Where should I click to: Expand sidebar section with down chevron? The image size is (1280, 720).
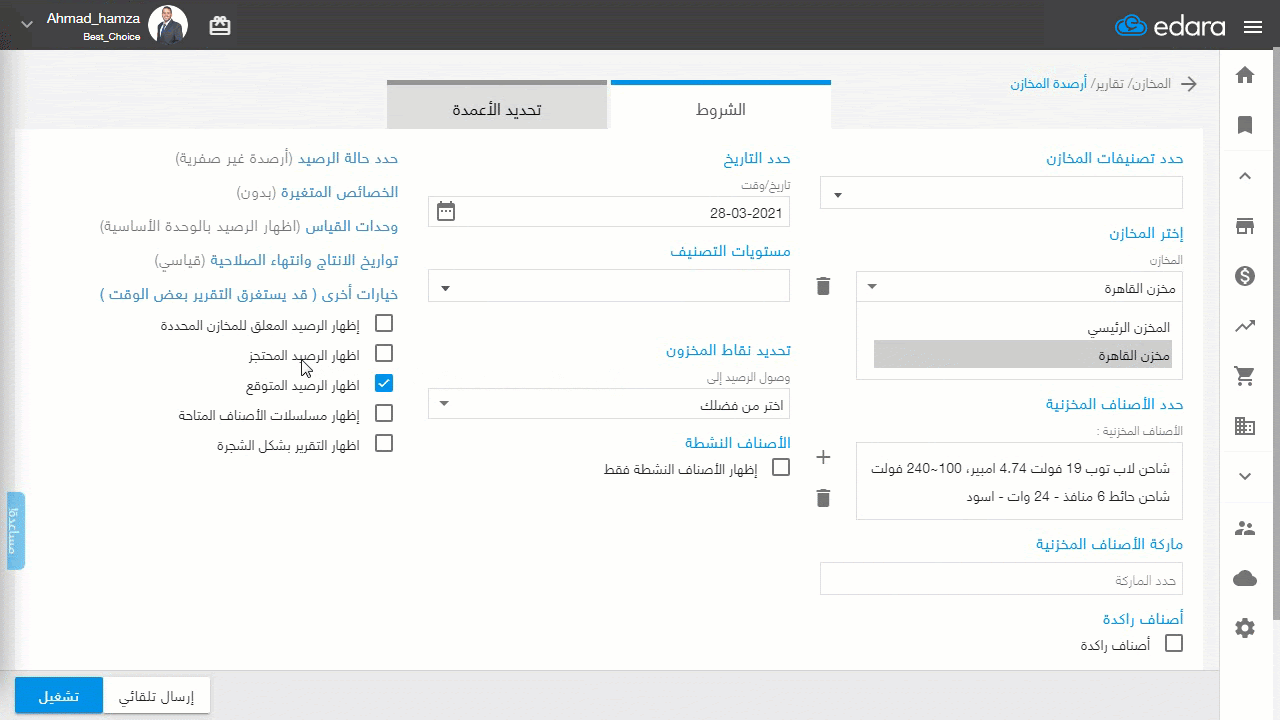(1245, 476)
